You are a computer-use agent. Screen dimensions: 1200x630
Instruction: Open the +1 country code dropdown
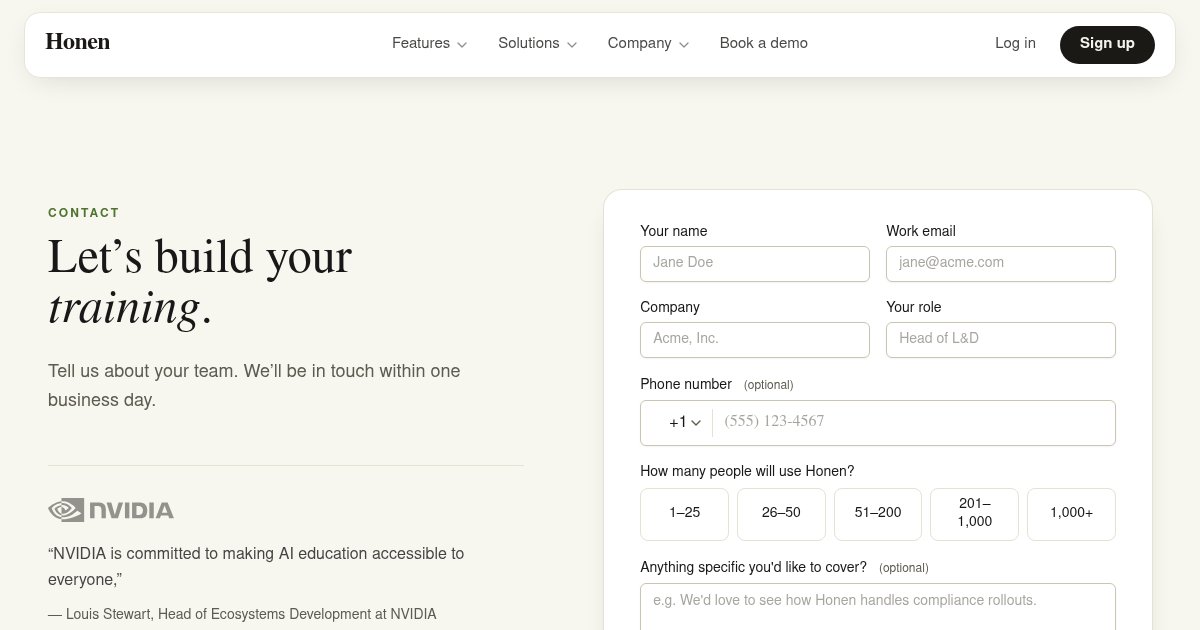pyautogui.click(x=685, y=422)
